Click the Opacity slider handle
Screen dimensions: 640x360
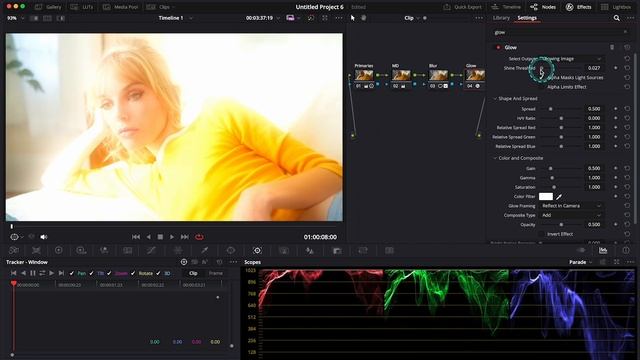coord(561,224)
